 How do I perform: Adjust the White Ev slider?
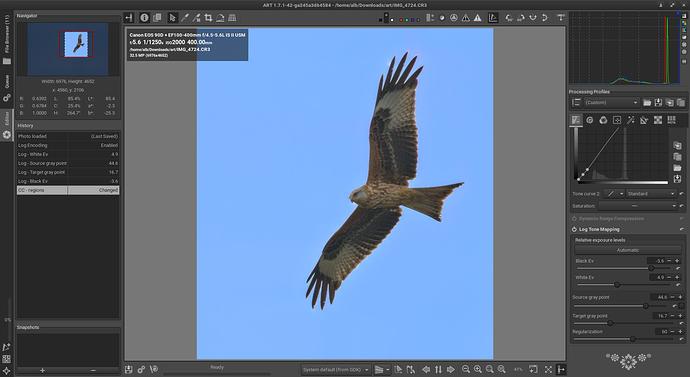click(x=625, y=285)
